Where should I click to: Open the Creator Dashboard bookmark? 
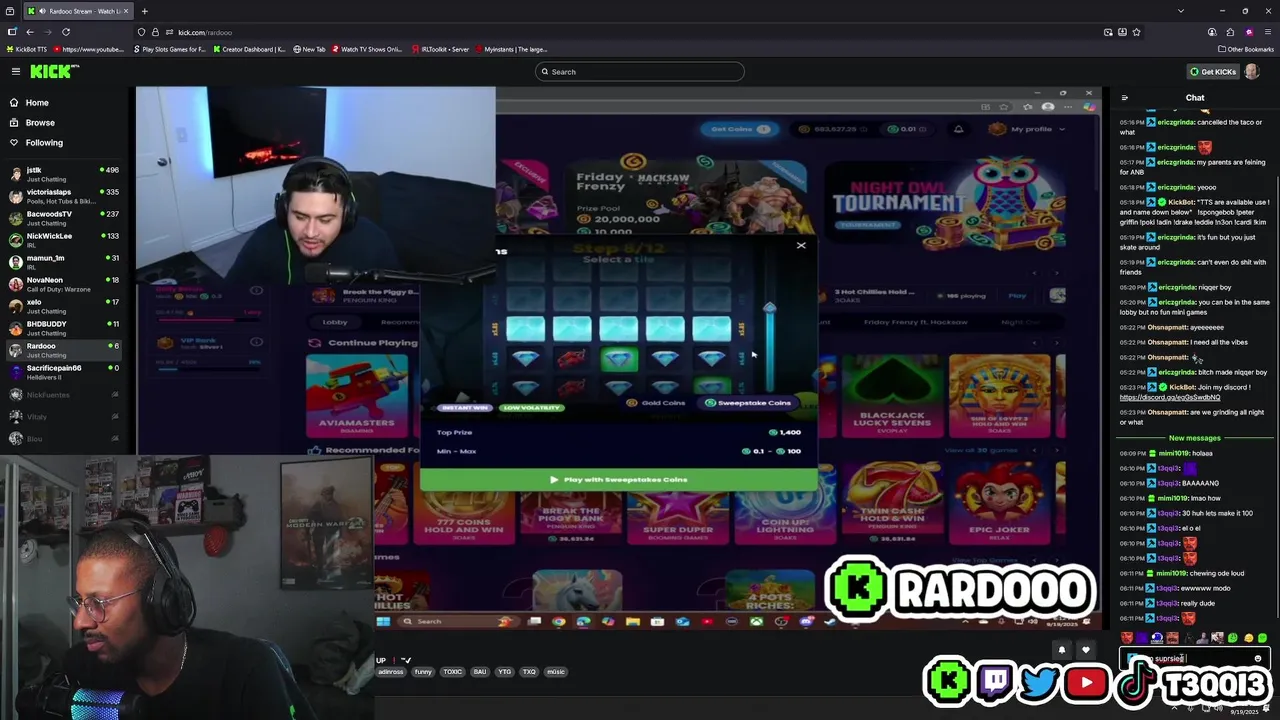coord(250,49)
